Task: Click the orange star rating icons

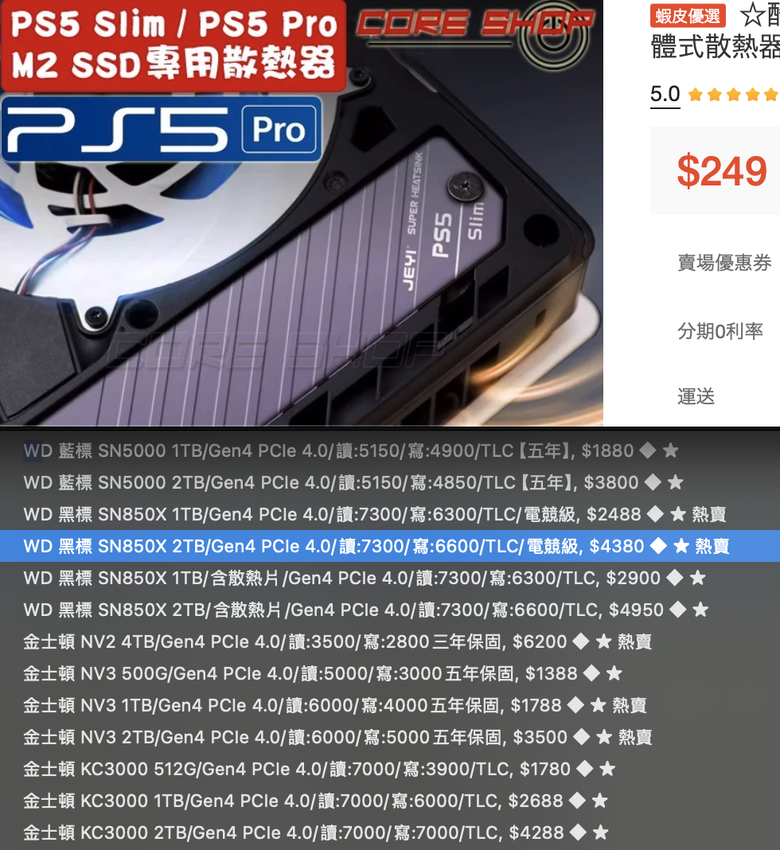Action: (733, 95)
